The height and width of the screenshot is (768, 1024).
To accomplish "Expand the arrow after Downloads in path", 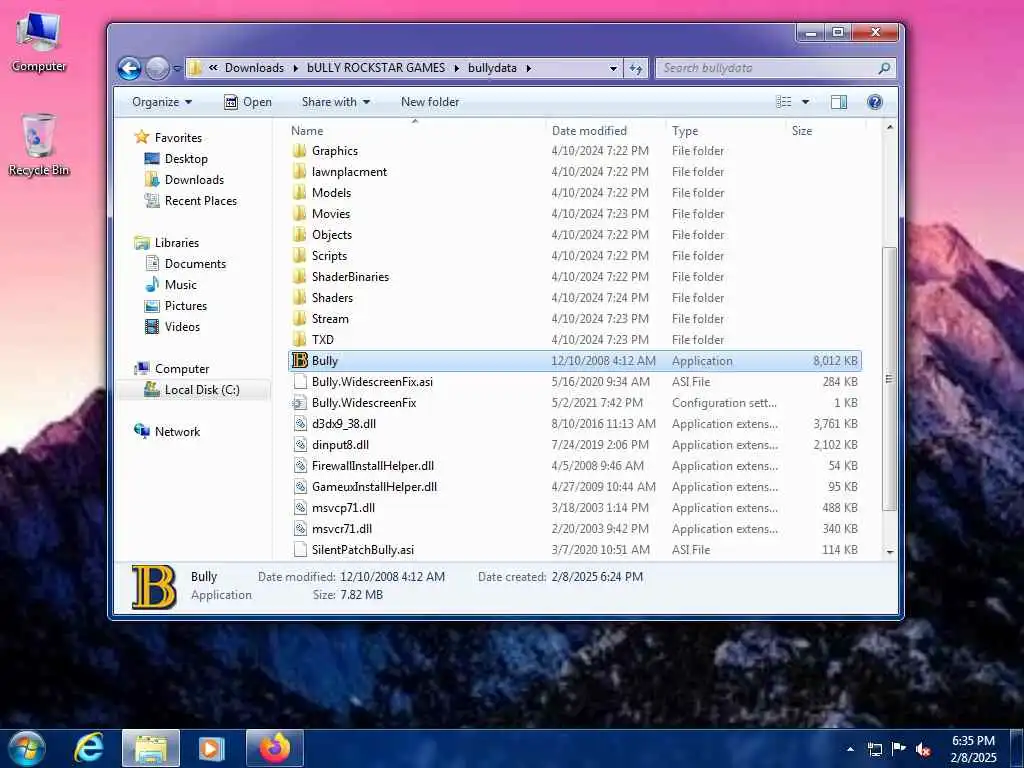I will (x=296, y=68).
